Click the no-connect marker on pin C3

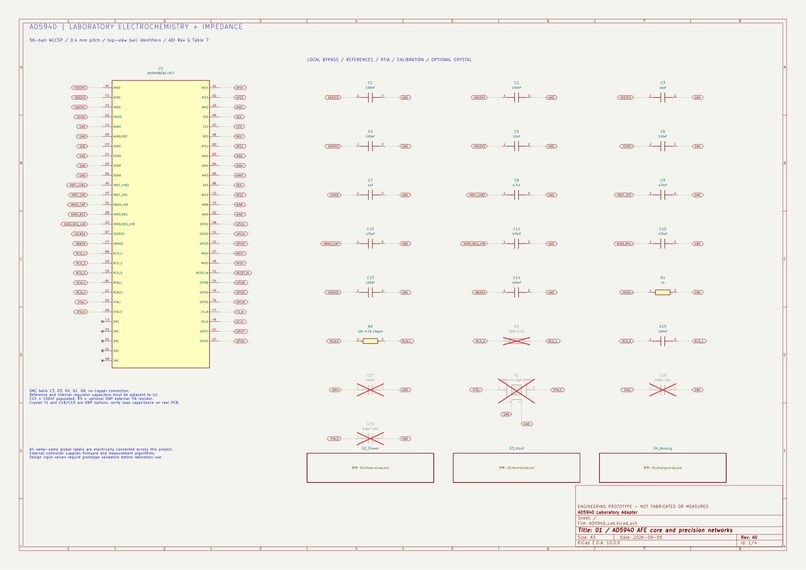pos(103,322)
